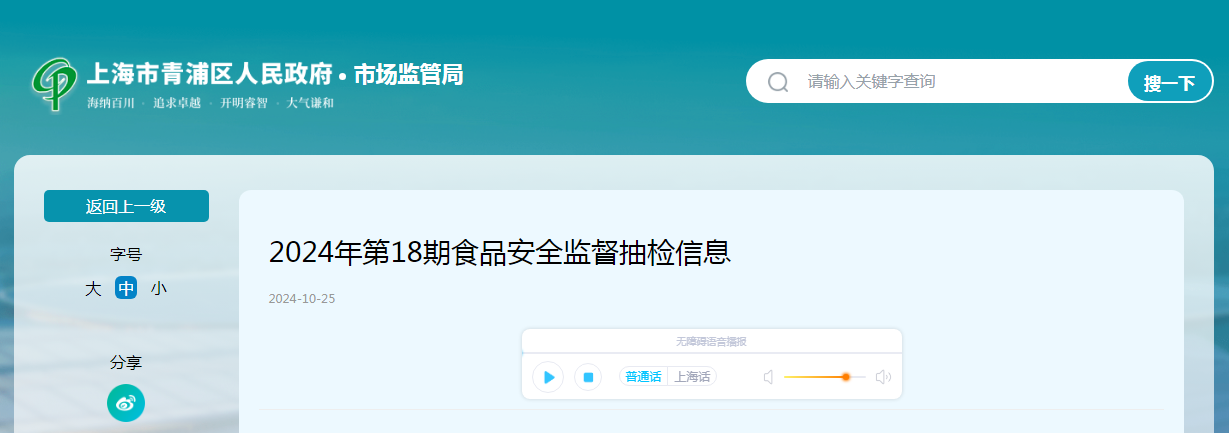Image resolution: width=1229 pixels, height=433 pixels.
Task: Open the 上海市青浦区人民政府 site title link
Action: click(210, 74)
